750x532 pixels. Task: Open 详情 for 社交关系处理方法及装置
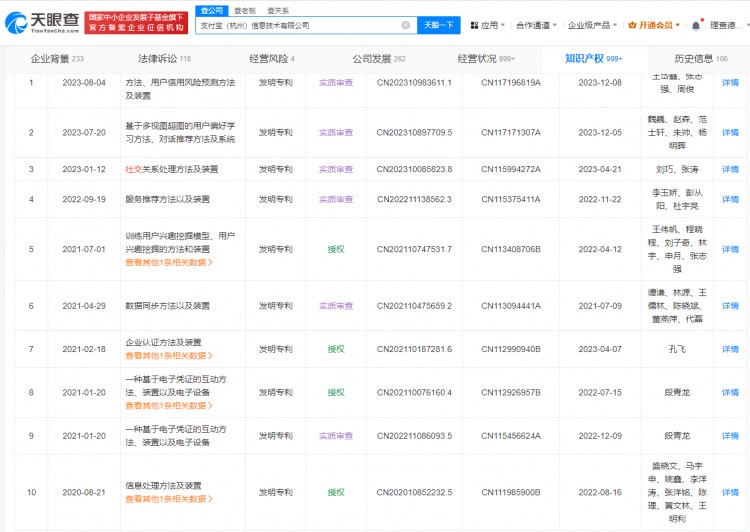click(730, 169)
